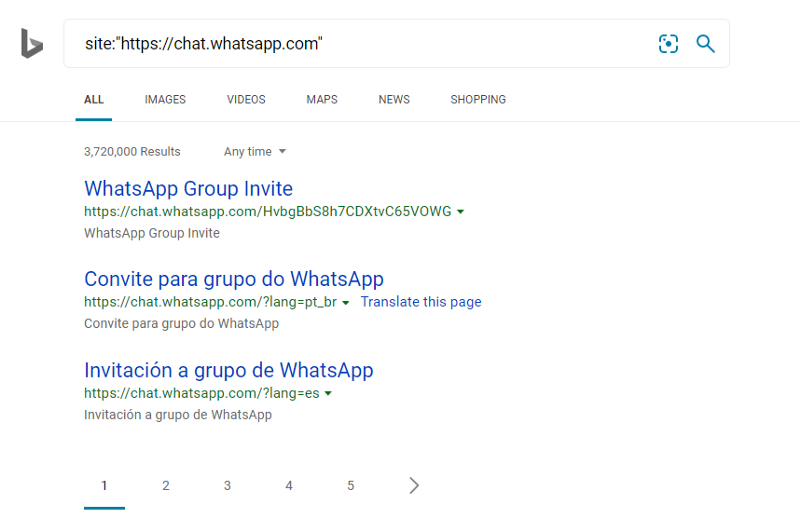Viewport: 800px width, 531px height.
Task: Switch to the ALL tab
Action: [x=94, y=99]
